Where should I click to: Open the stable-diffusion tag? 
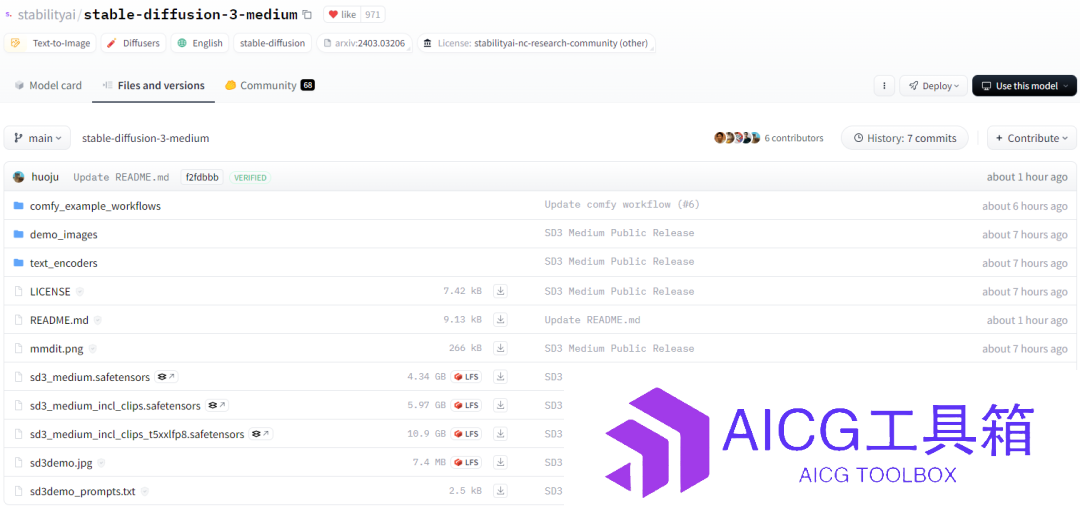point(272,43)
